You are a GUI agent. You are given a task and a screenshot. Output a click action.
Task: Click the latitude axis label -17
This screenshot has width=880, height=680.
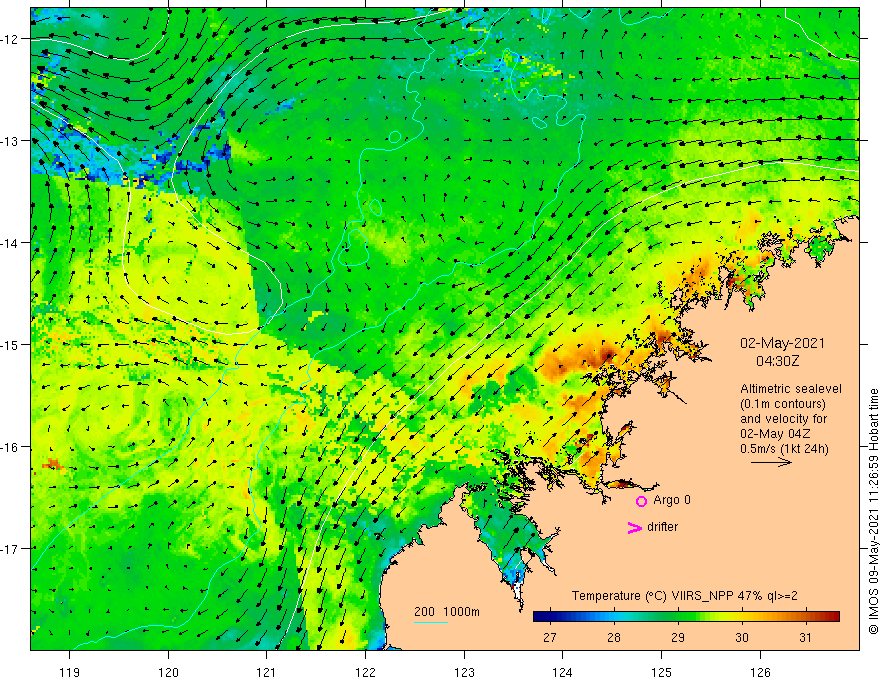pos(11,549)
